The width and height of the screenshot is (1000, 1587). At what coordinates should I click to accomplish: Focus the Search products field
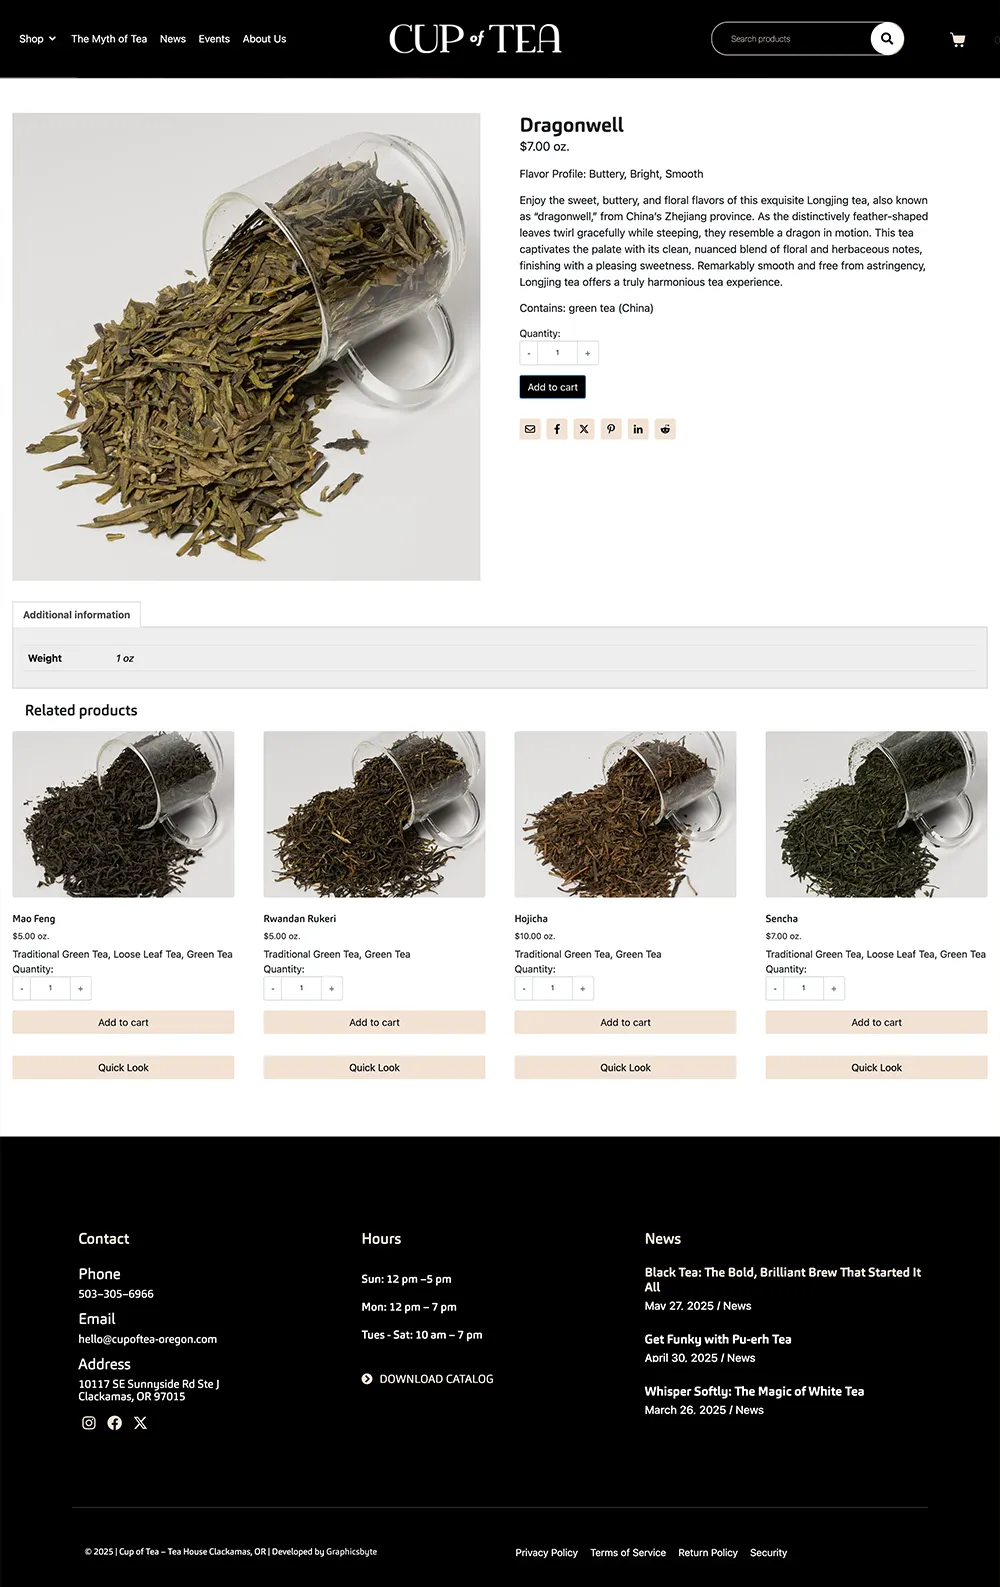[x=795, y=39]
